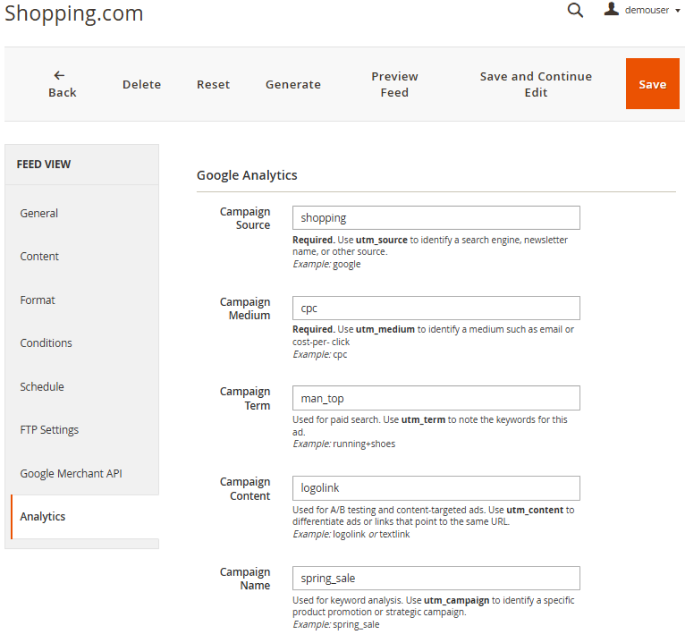Image resolution: width=685 pixels, height=635 pixels.
Task: Switch to the General tab
Action: pos(39,213)
